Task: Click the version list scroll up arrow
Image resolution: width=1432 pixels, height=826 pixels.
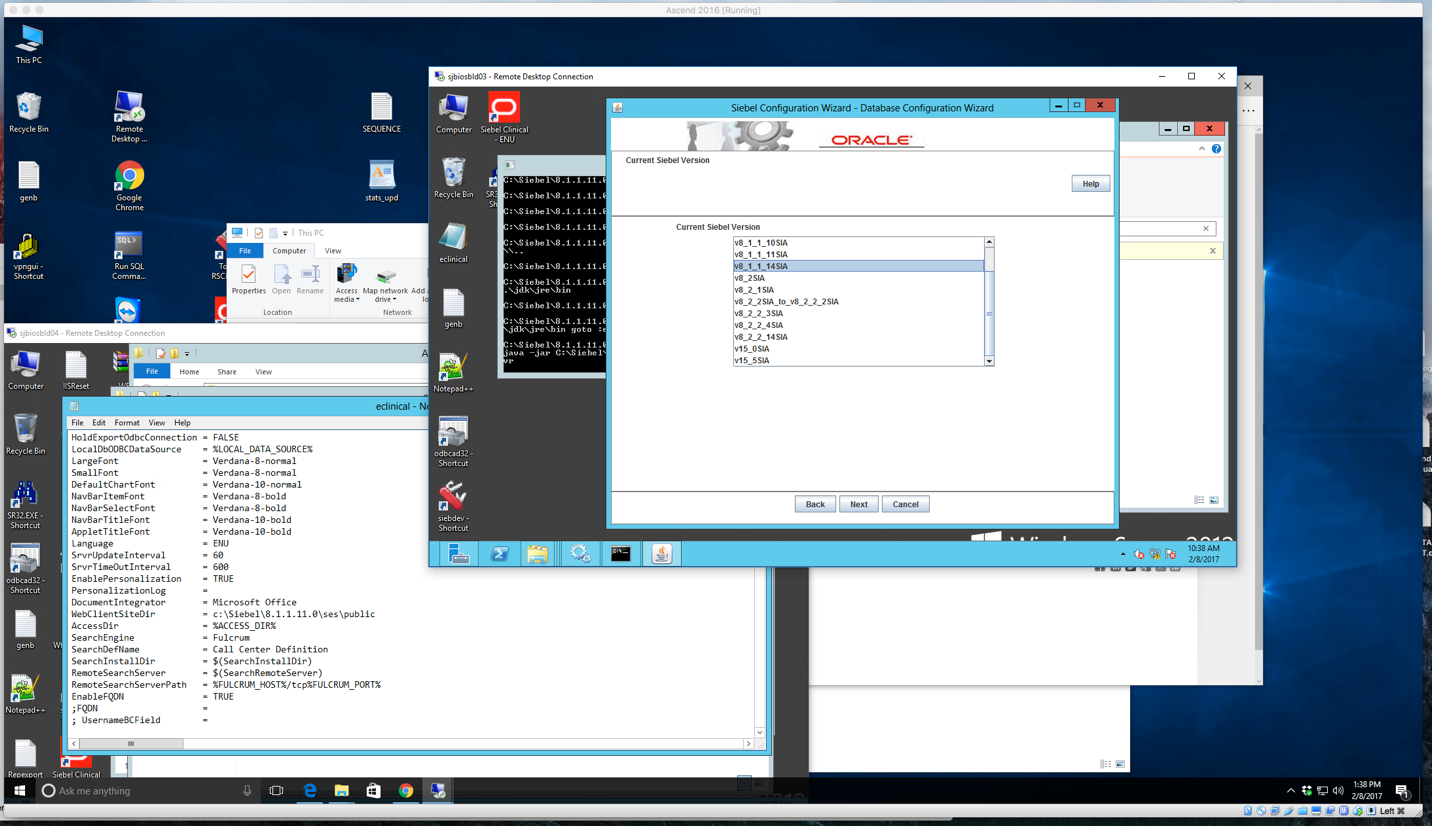Action: pos(989,242)
